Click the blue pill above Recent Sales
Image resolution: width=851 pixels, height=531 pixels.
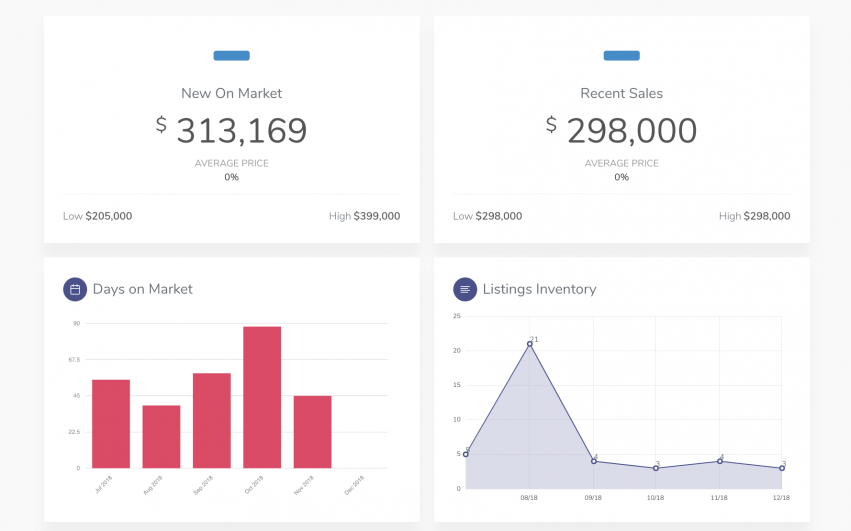[x=622, y=55]
